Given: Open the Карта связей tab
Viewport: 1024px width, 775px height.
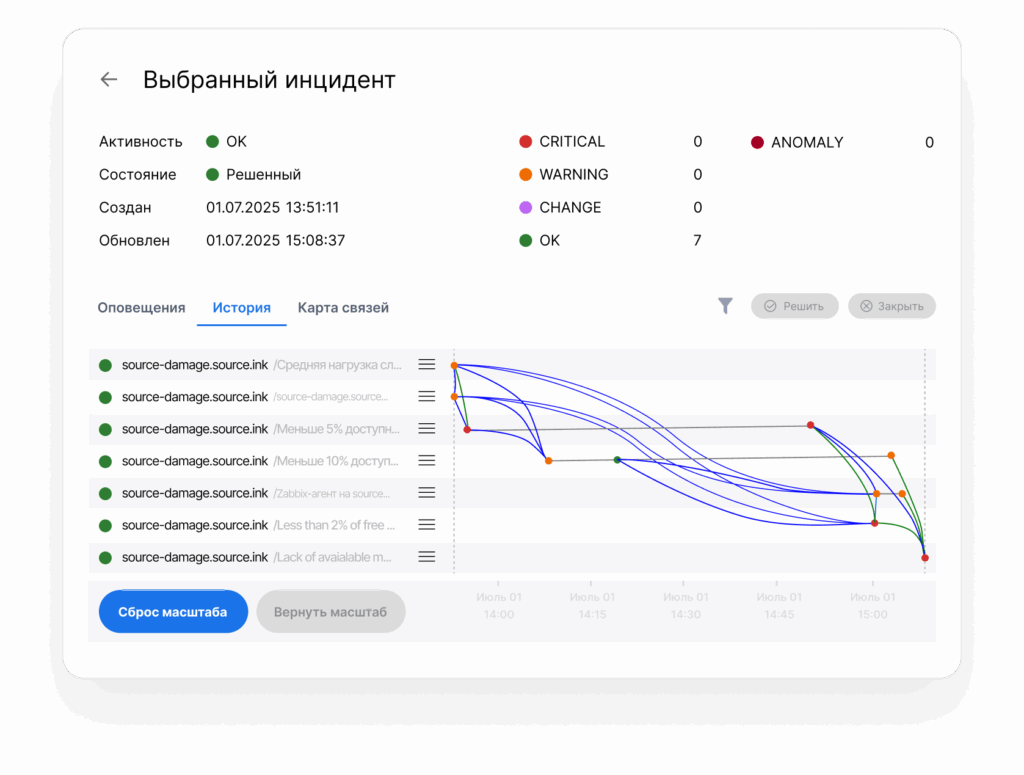Looking at the screenshot, I should (x=343, y=307).
